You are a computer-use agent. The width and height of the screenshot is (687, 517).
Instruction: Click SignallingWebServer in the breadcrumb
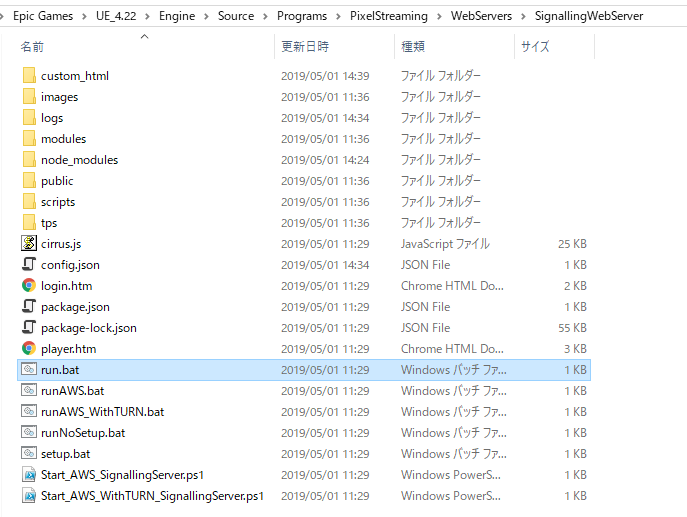pyautogui.click(x=589, y=16)
